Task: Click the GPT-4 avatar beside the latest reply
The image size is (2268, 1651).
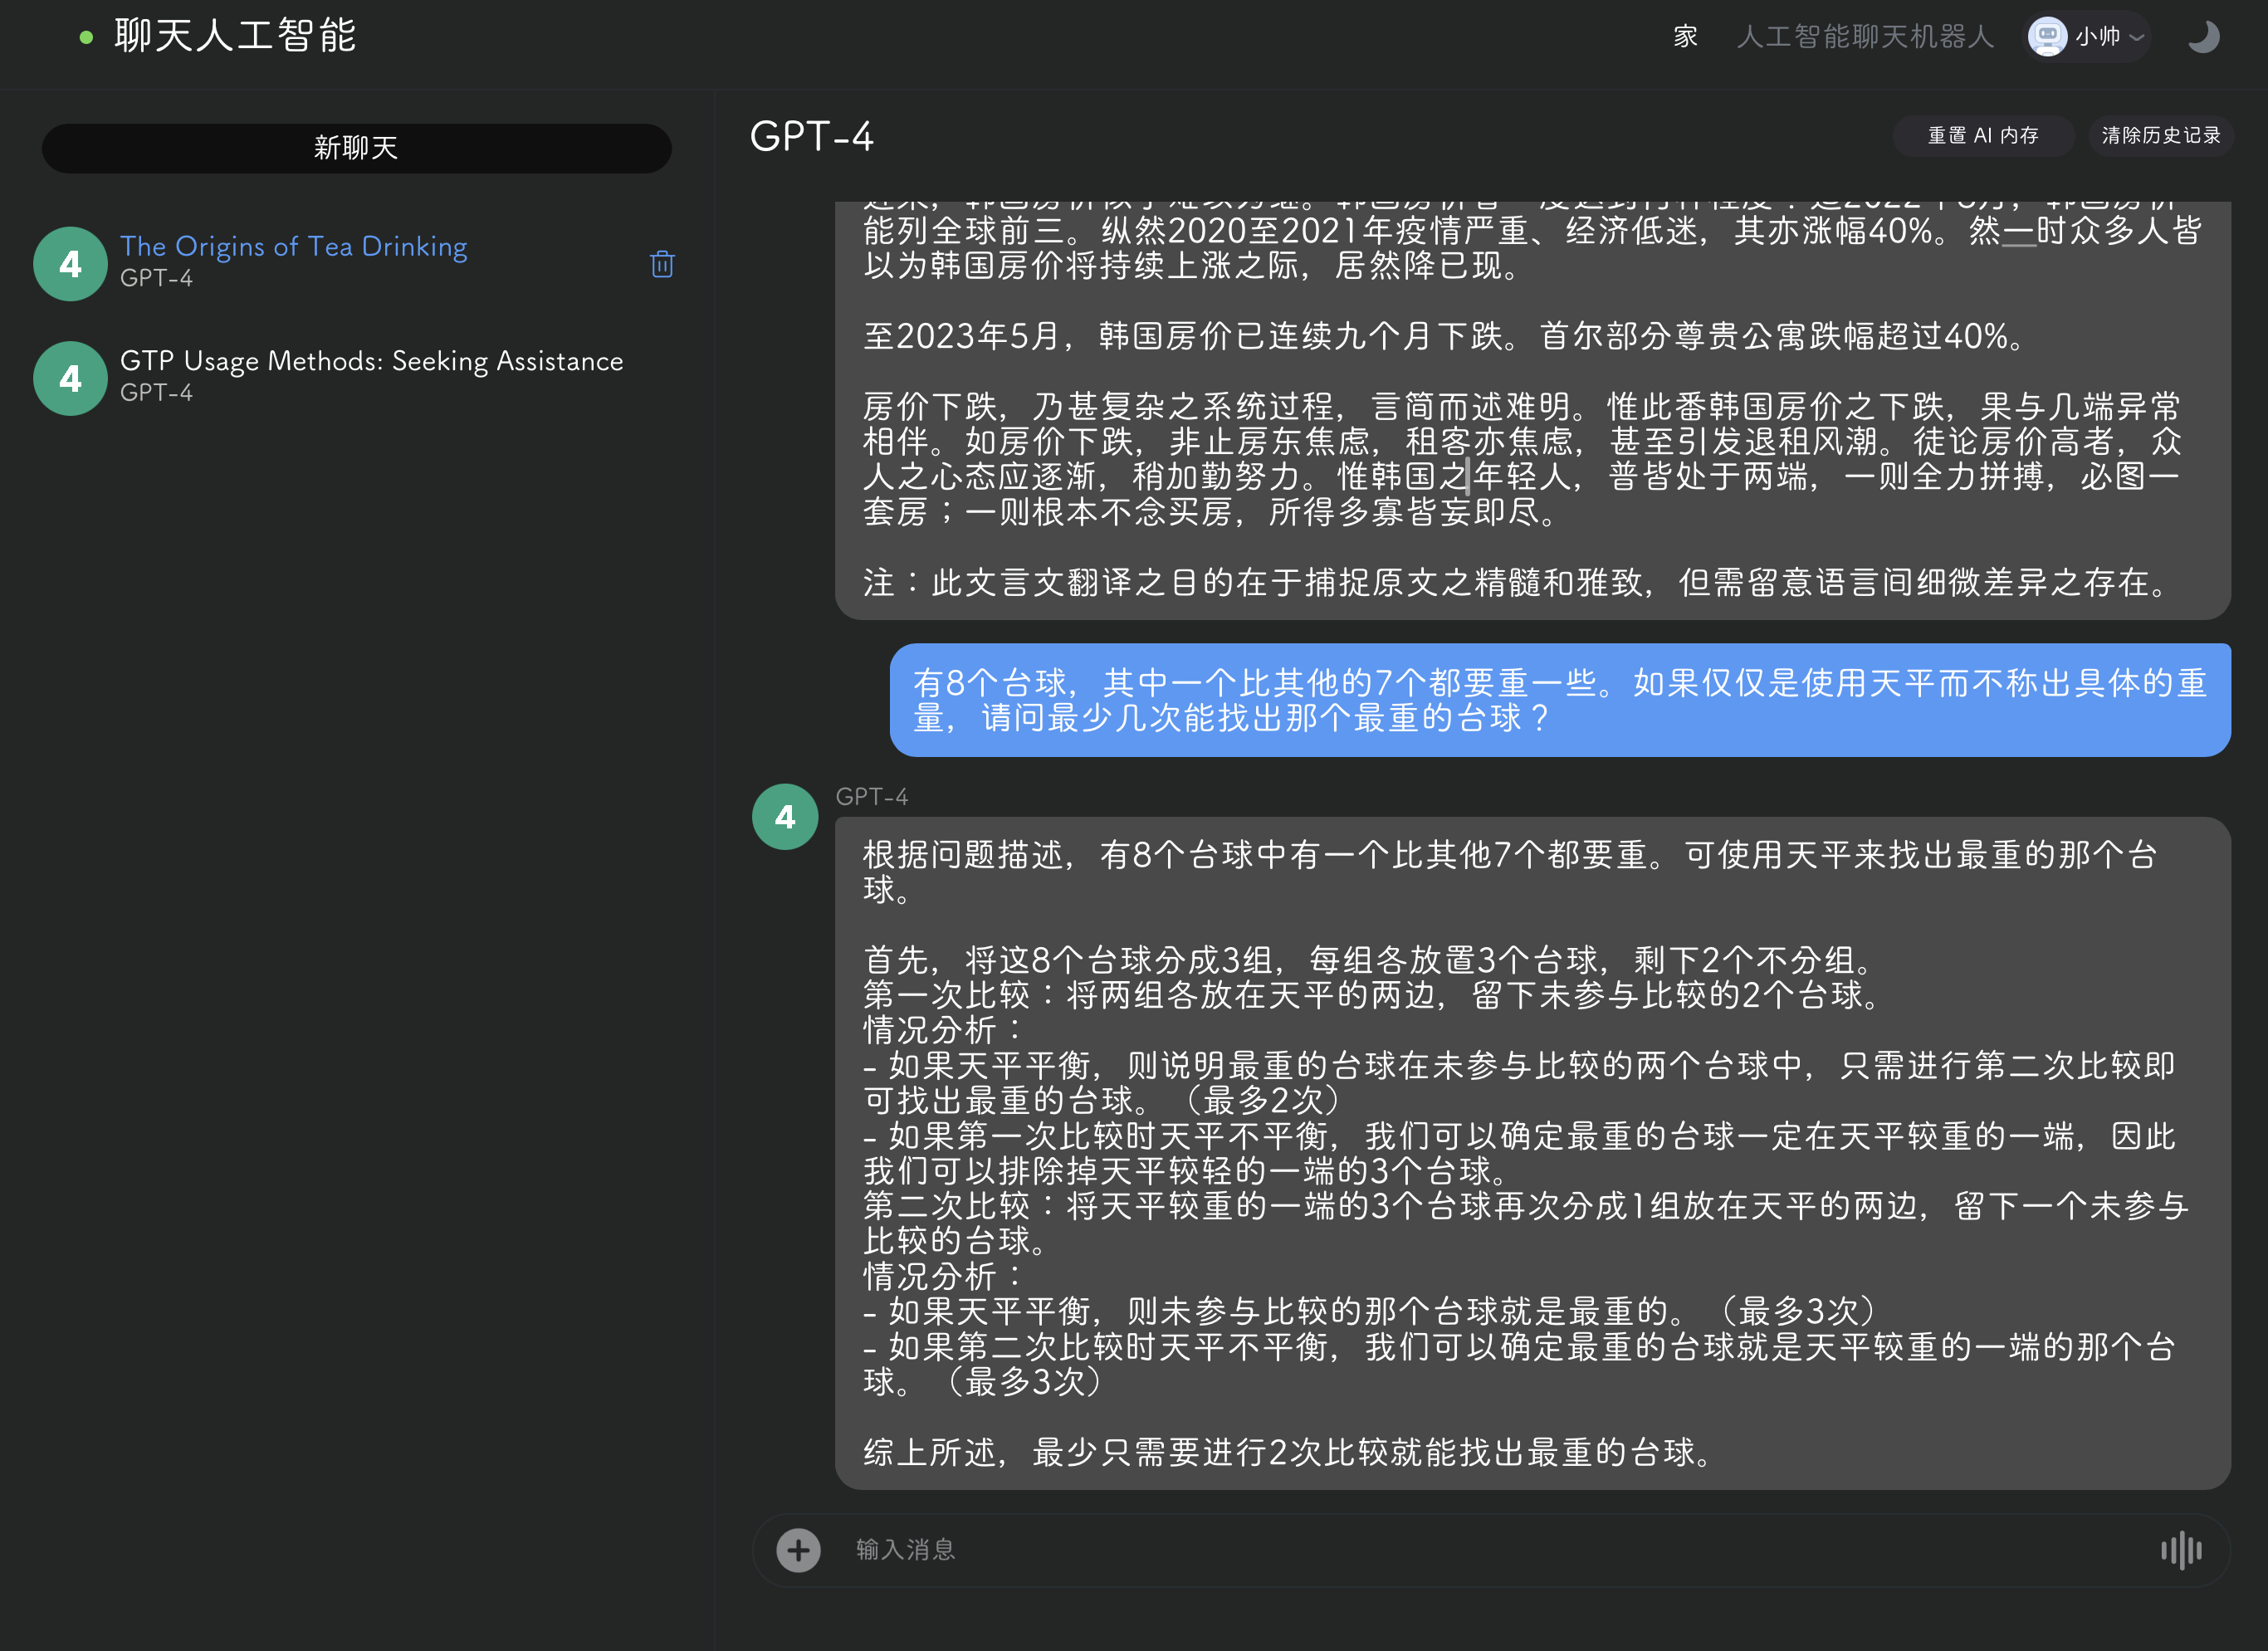Action: pos(785,817)
